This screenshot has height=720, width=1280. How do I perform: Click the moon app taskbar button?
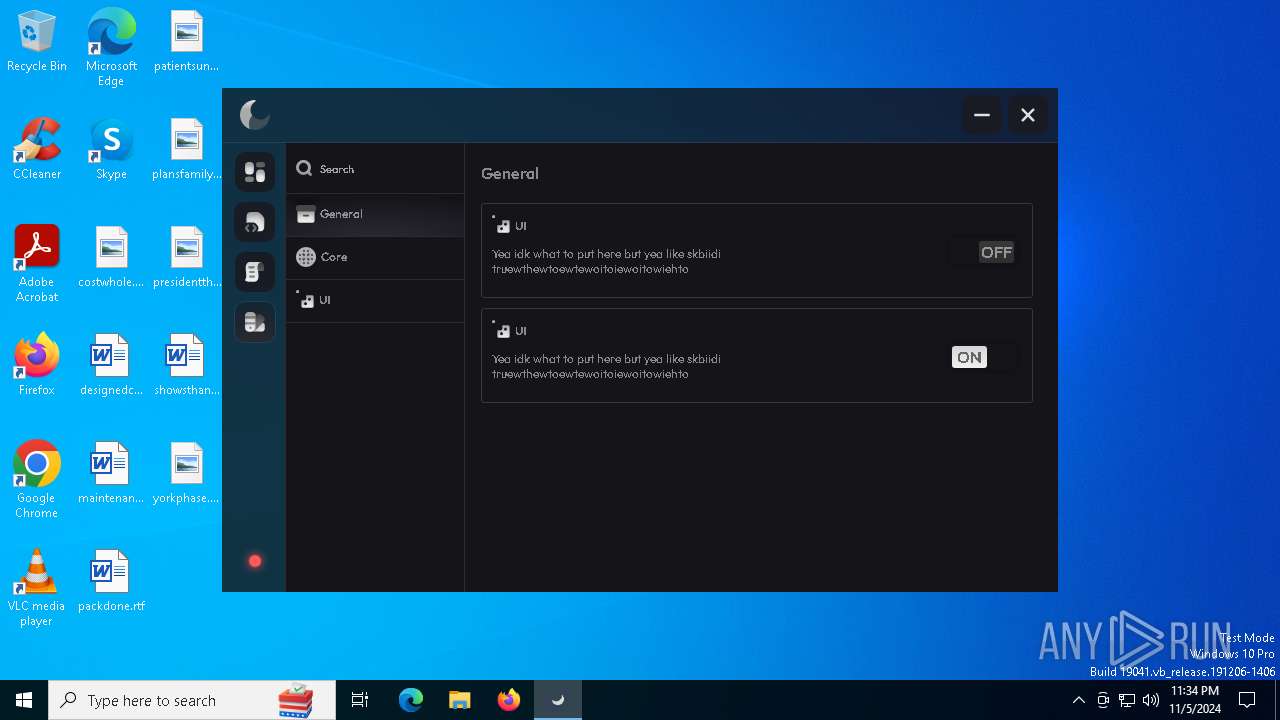pos(557,700)
